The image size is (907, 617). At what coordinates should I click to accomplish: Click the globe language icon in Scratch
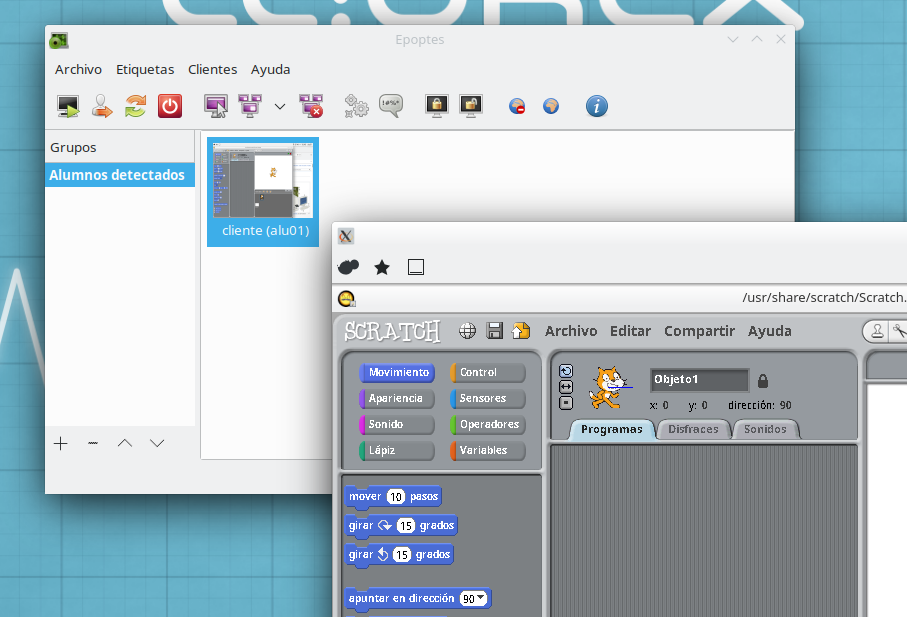[x=467, y=331]
